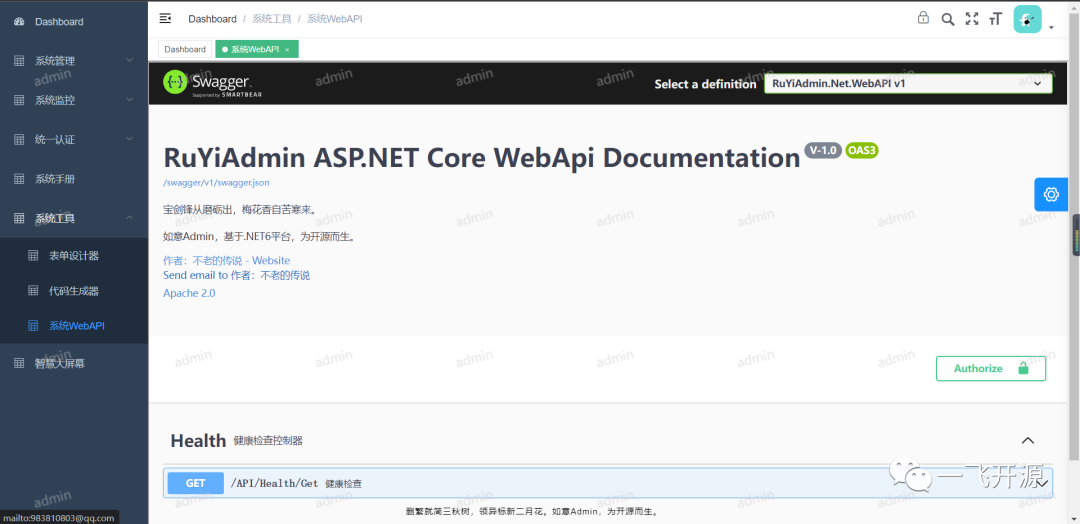This screenshot has height=524, width=1080.
Task: Switch to the Dashboard tab
Action: click(185, 50)
